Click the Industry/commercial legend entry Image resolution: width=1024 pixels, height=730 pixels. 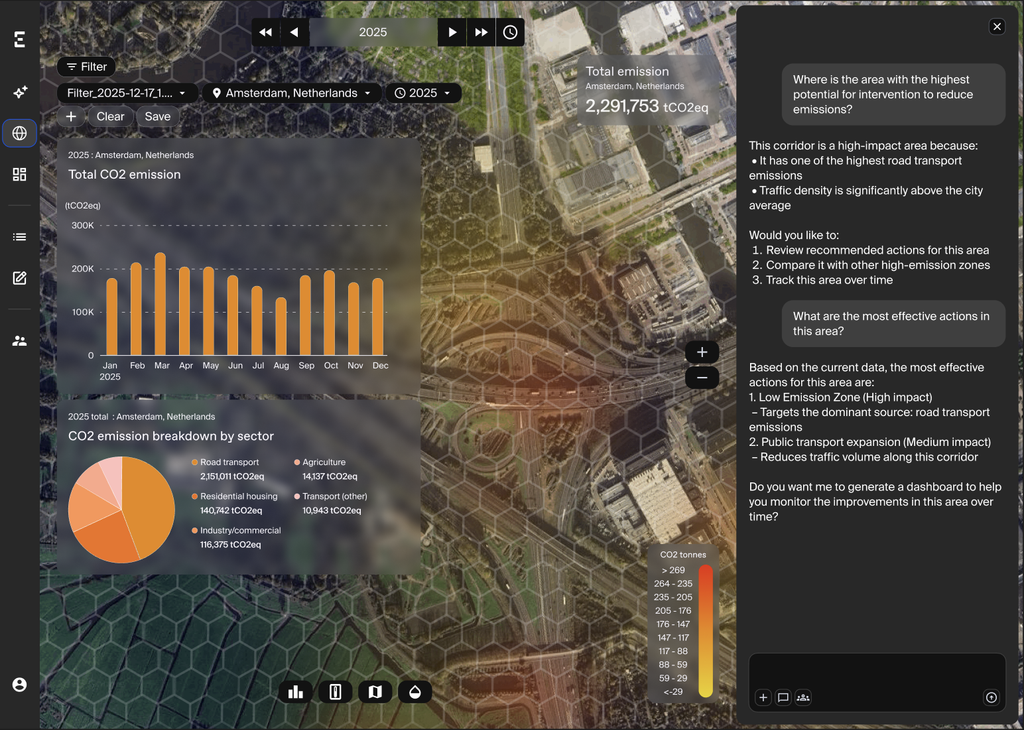click(x=236, y=537)
